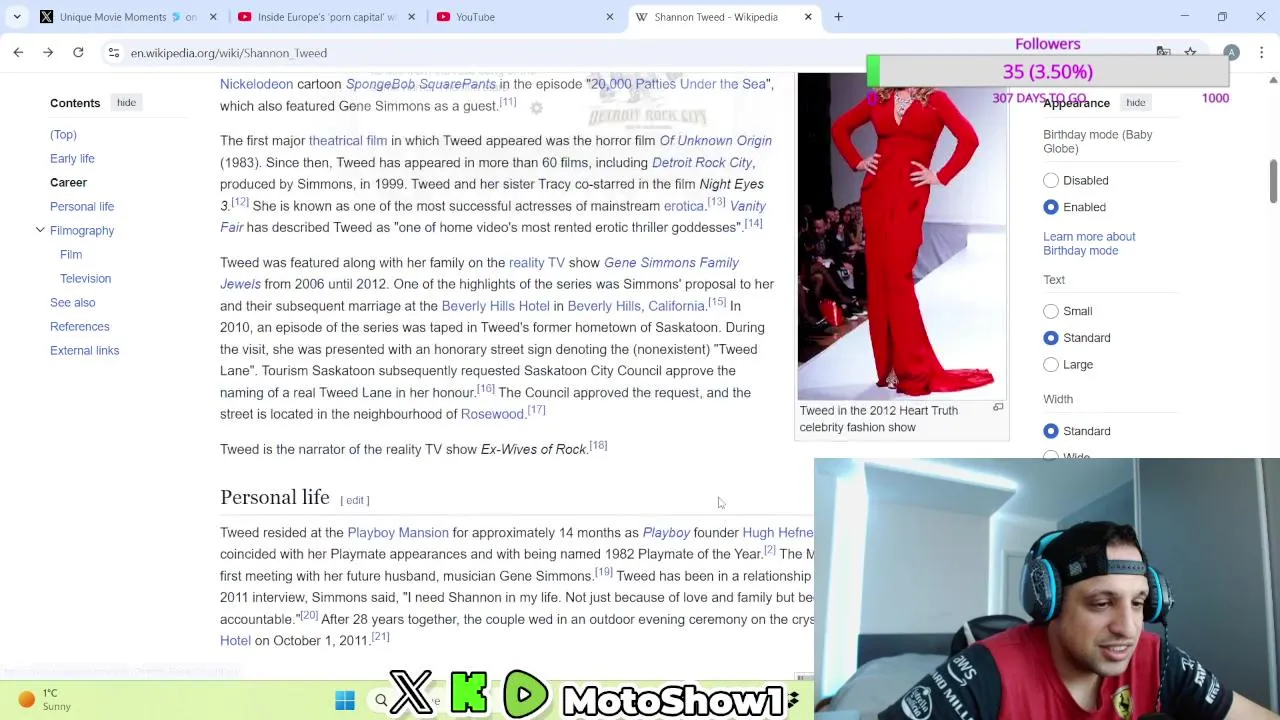Open Vanity Fair link
The image size is (1280, 720).
point(748,206)
